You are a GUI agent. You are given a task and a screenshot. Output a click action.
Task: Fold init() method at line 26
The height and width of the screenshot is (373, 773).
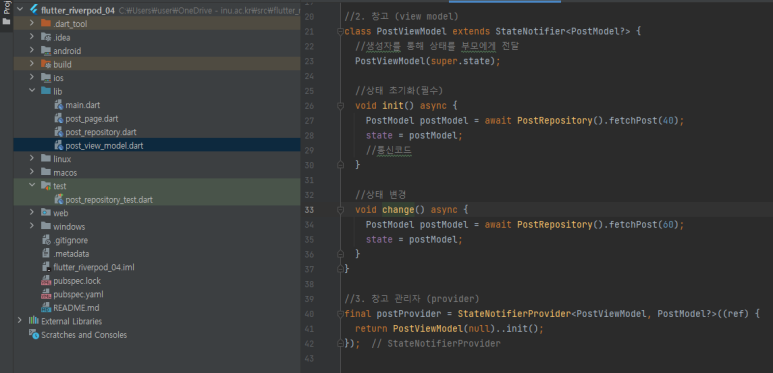(340, 105)
